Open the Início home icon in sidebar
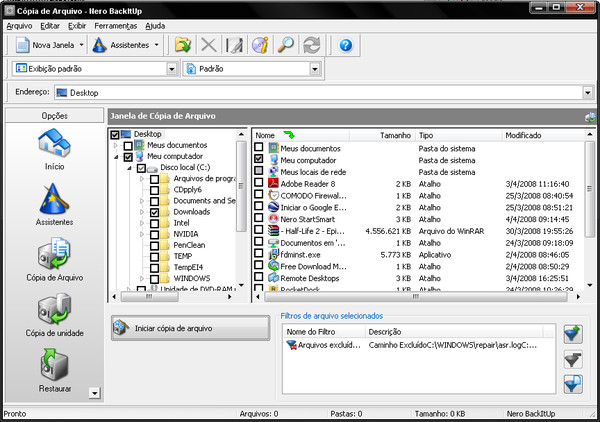600x422 pixels. point(54,143)
